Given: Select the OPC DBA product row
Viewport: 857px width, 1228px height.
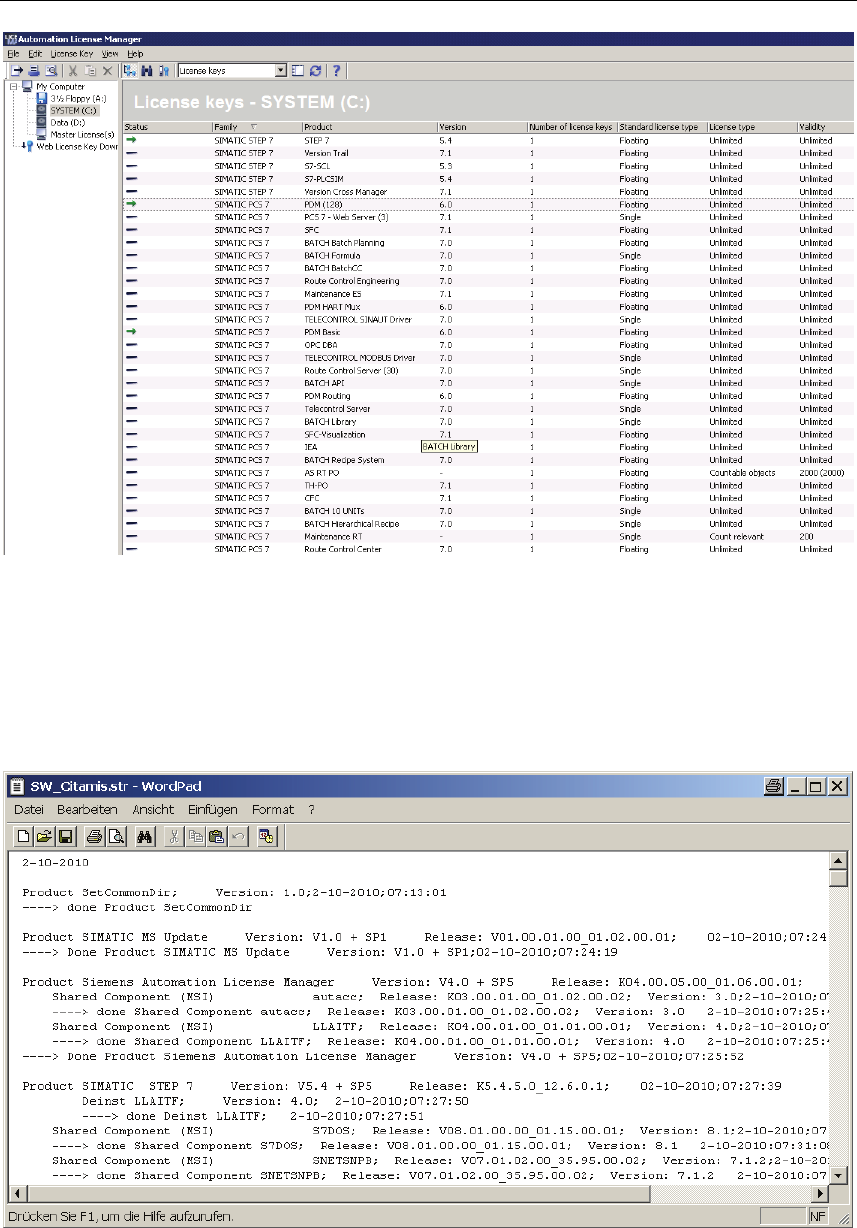Looking at the screenshot, I should (488, 345).
